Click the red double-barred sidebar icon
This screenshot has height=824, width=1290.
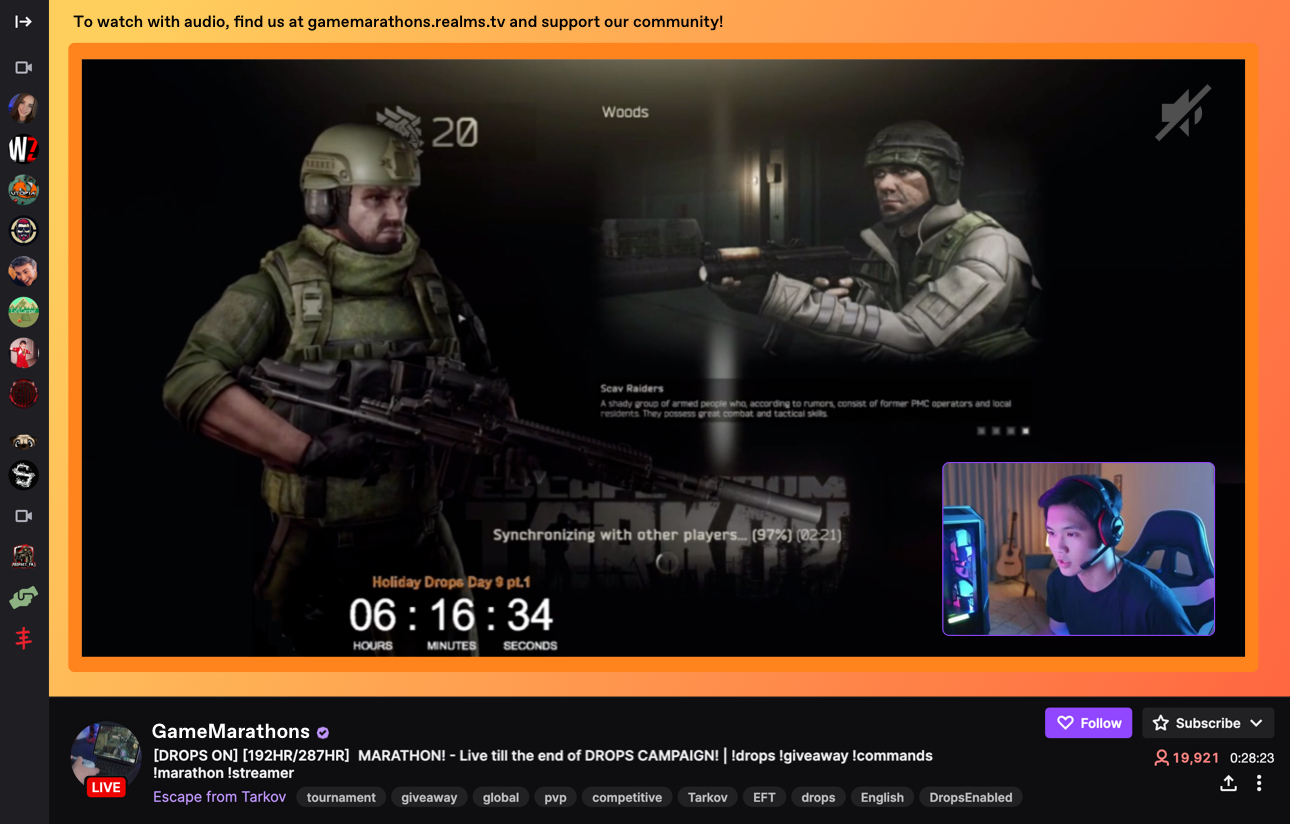(24, 639)
